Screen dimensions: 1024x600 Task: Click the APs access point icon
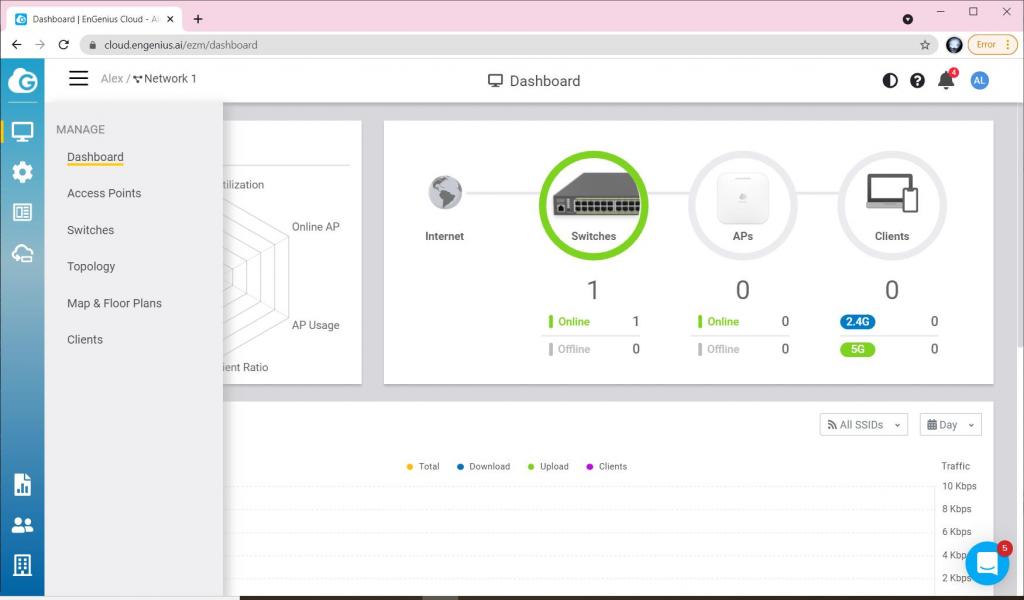743,205
